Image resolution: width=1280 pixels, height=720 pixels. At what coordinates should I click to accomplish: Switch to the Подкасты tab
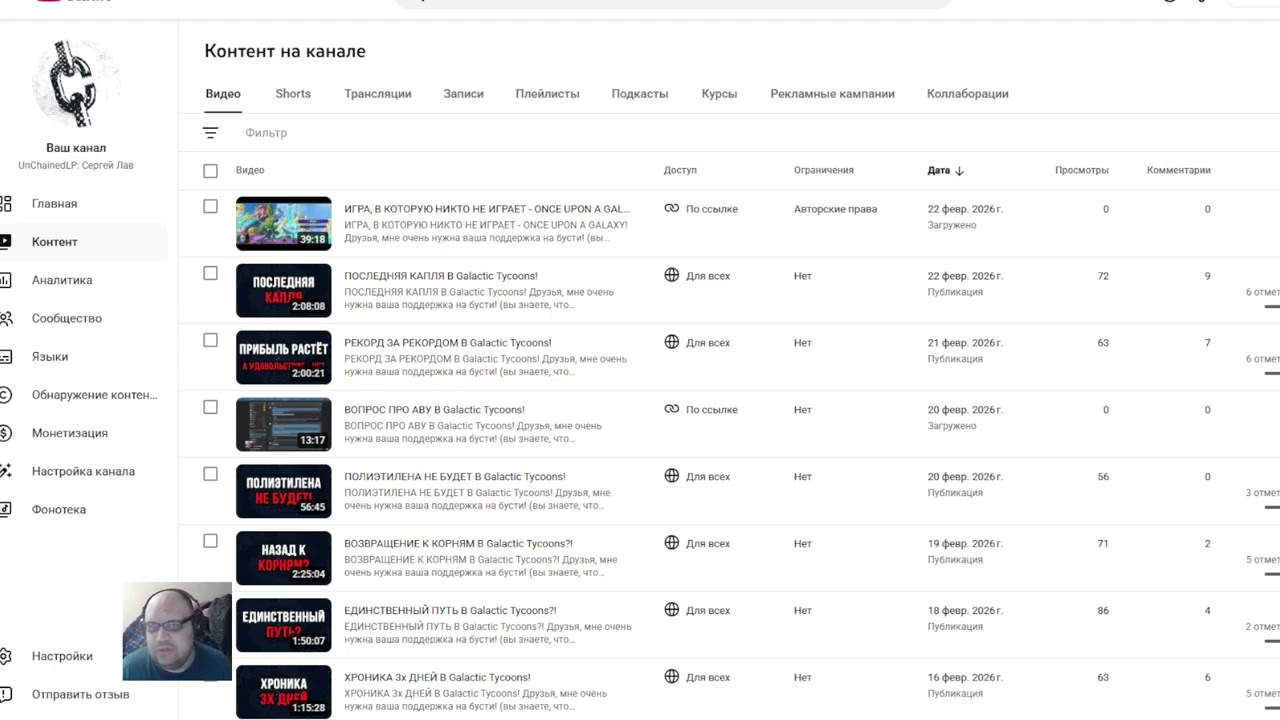pos(640,94)
